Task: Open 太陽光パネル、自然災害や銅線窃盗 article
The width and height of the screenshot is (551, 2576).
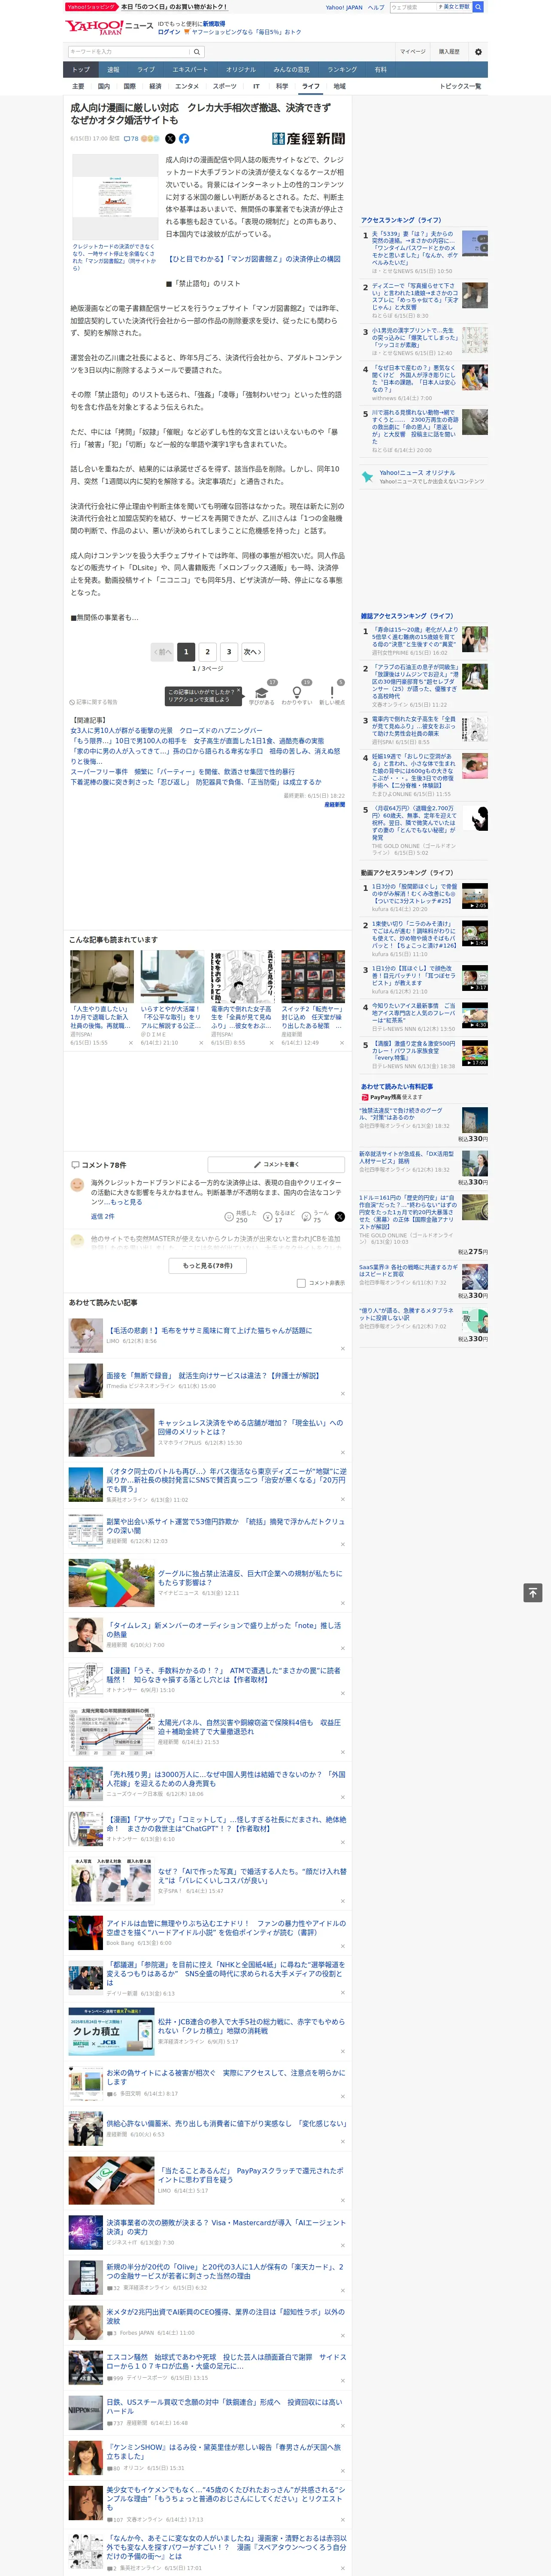Action: (250, 1727)
